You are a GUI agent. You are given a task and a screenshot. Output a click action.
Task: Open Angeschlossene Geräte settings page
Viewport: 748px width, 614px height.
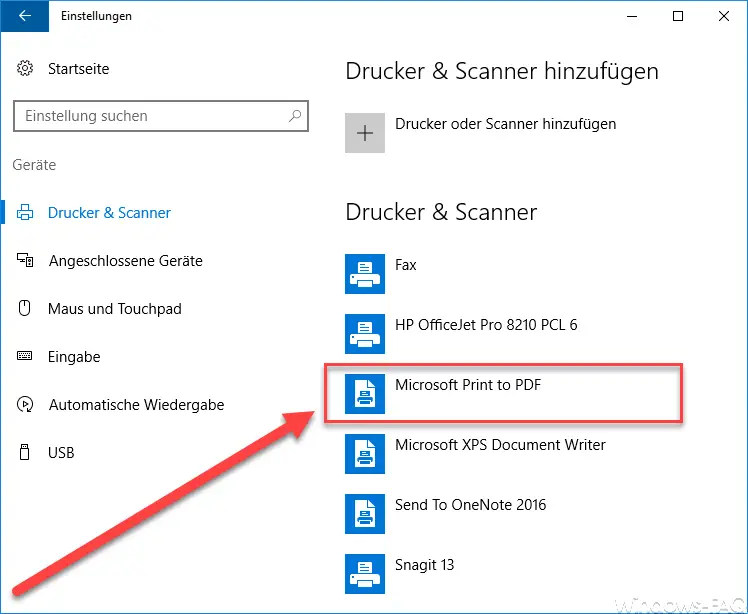point(126,261)
